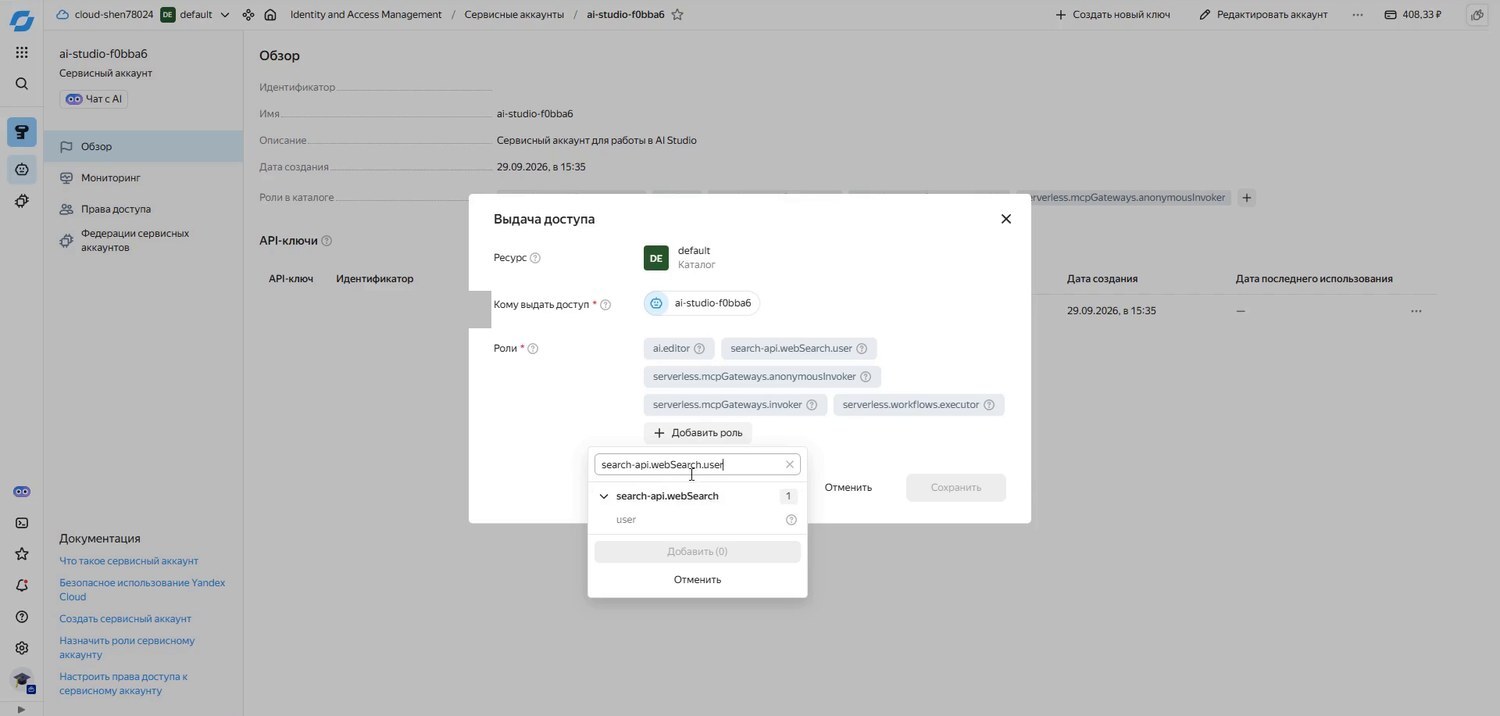Show info icon on ai.editor role chip
The width and height of the screenshot is (1500, 716).
(x=699, y=349)
